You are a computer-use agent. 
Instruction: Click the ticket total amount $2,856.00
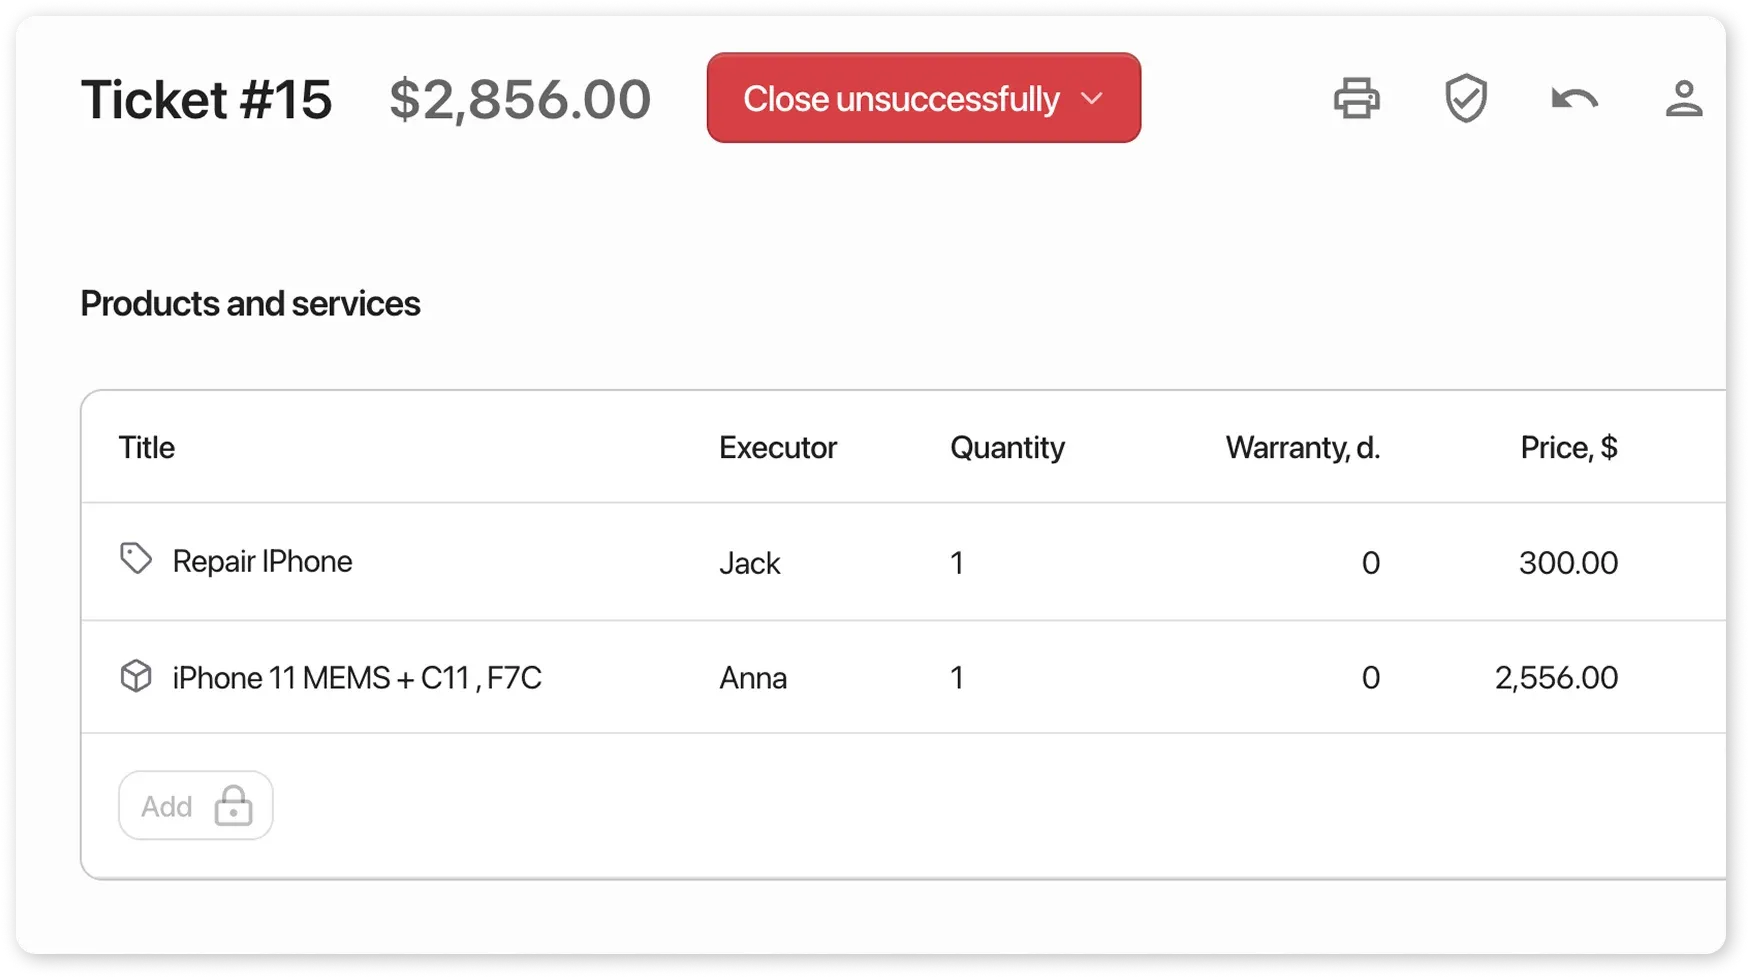pyautogui.click(x=521, y=98)
